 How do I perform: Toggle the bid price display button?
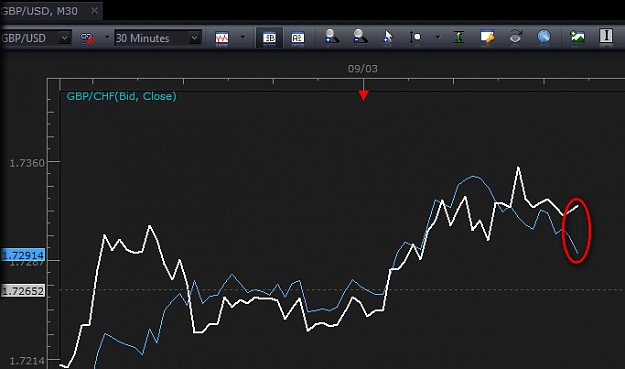(269, 38)
